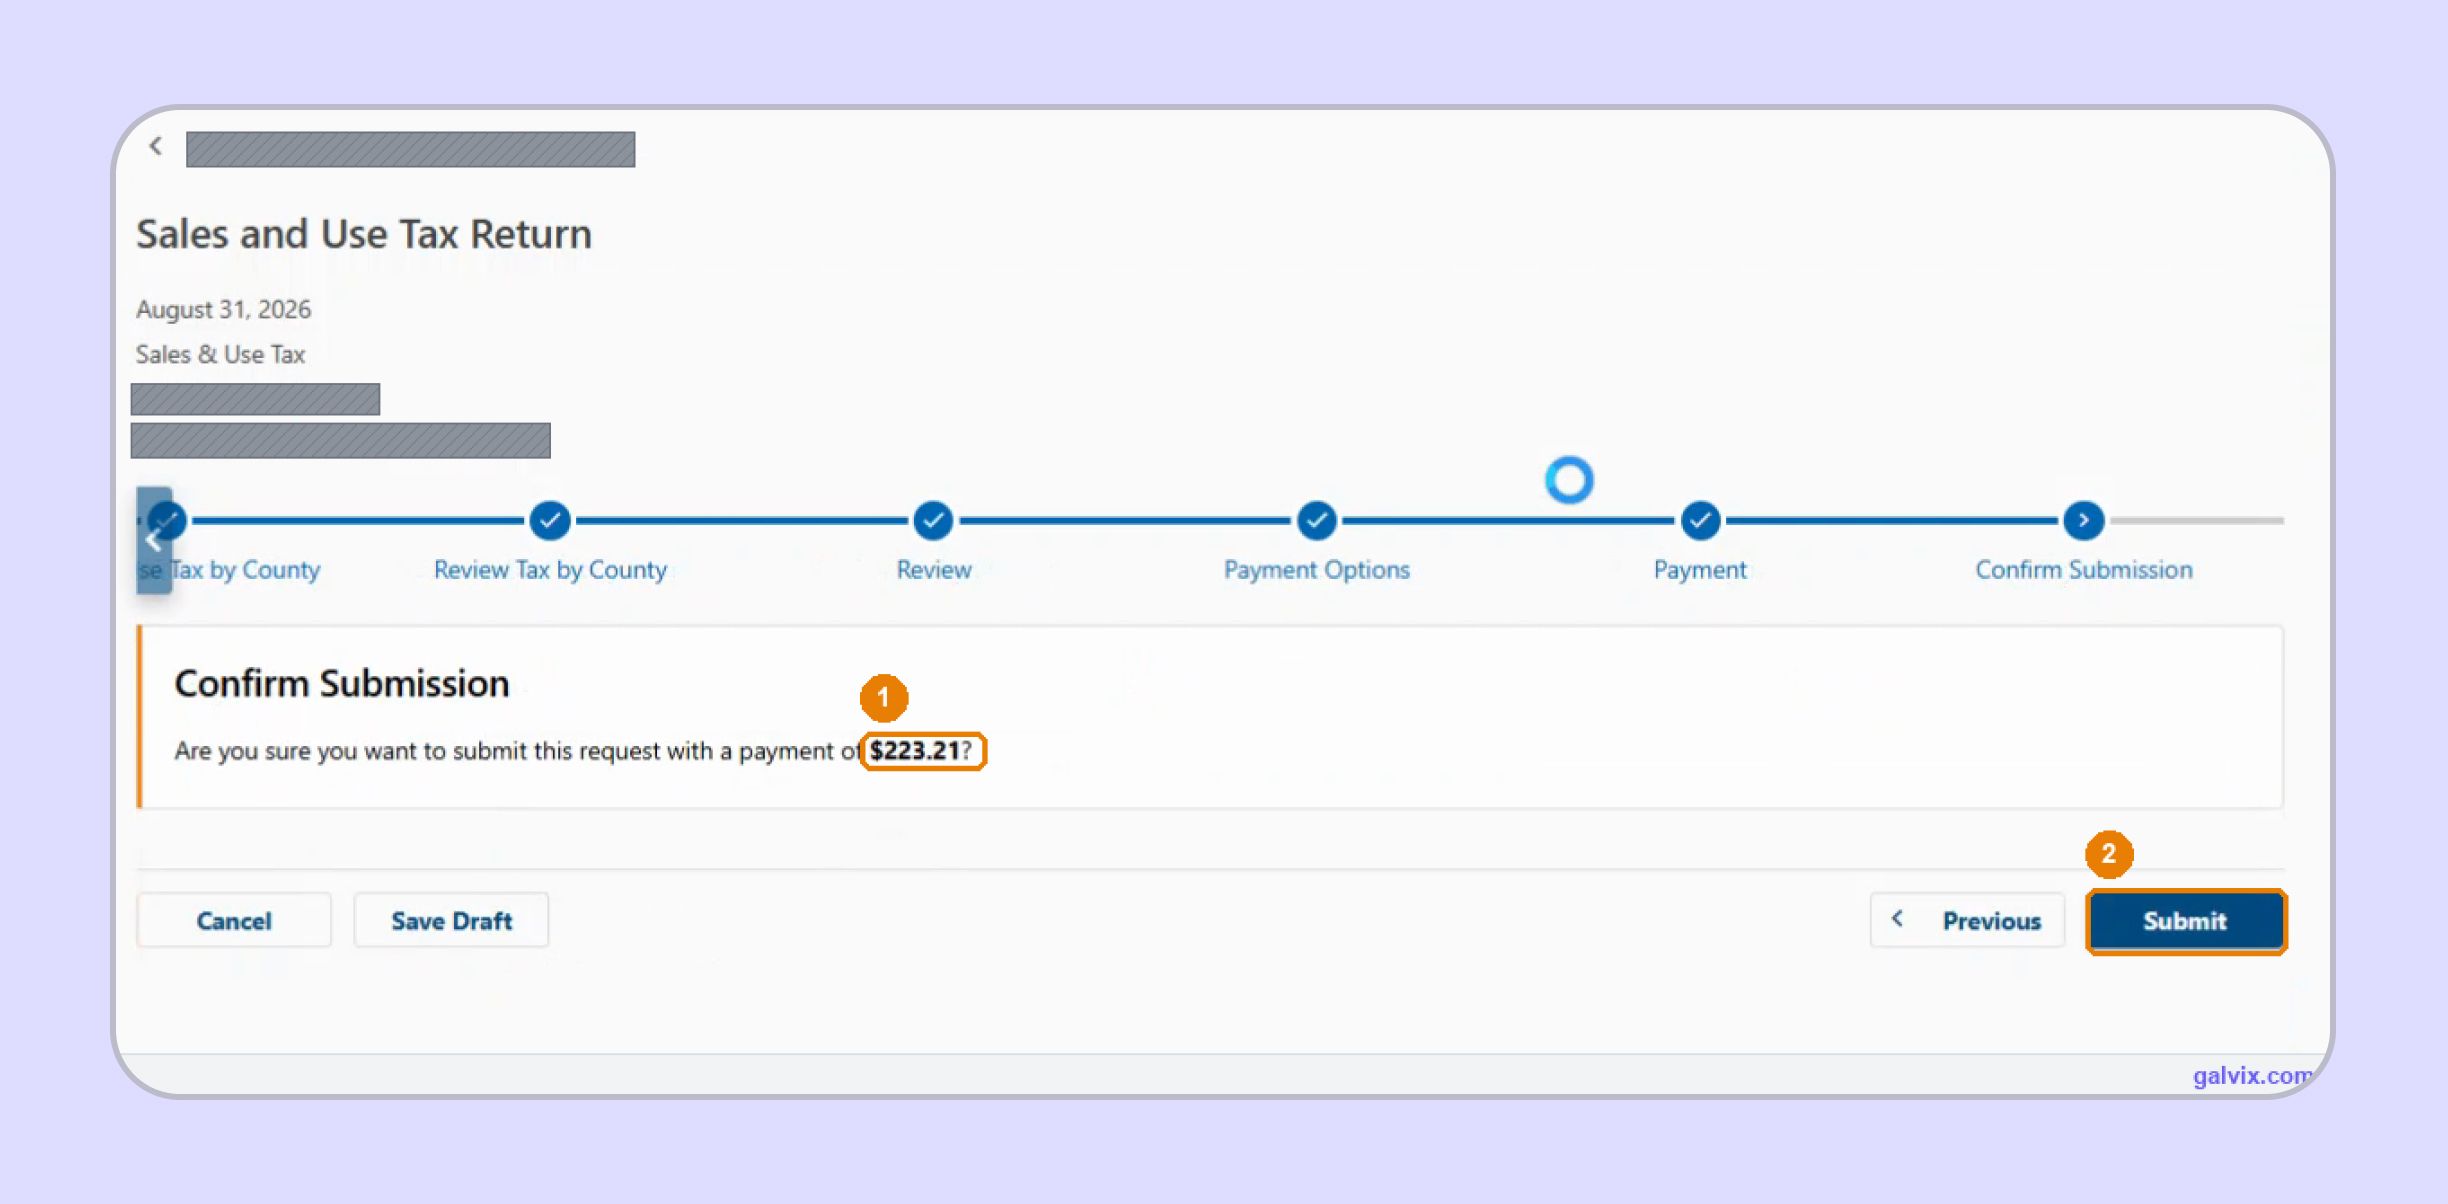2448x1204 pixels.
Task: Open the Payment Options step label
Action: (1317, 570)
